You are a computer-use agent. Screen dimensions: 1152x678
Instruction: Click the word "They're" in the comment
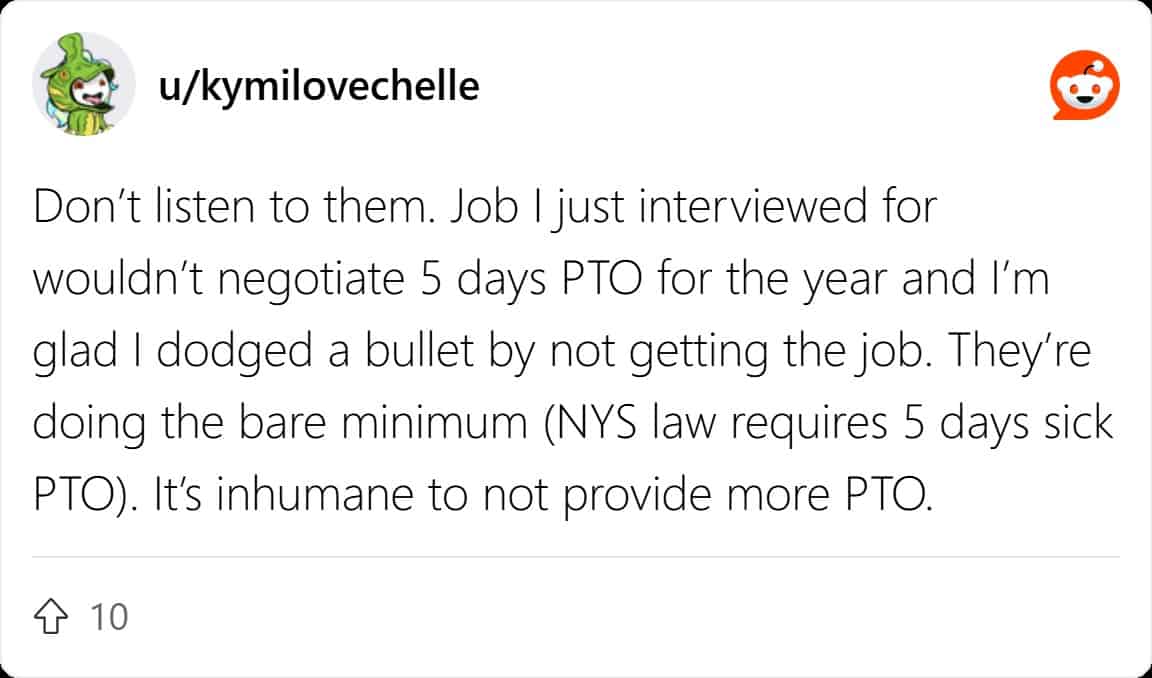[x=1018, y=350]
